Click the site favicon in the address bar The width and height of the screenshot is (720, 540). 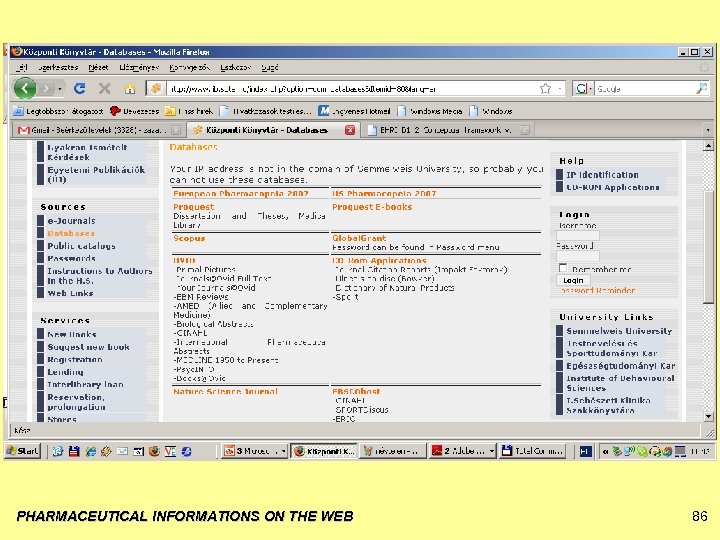click(156, 88)
